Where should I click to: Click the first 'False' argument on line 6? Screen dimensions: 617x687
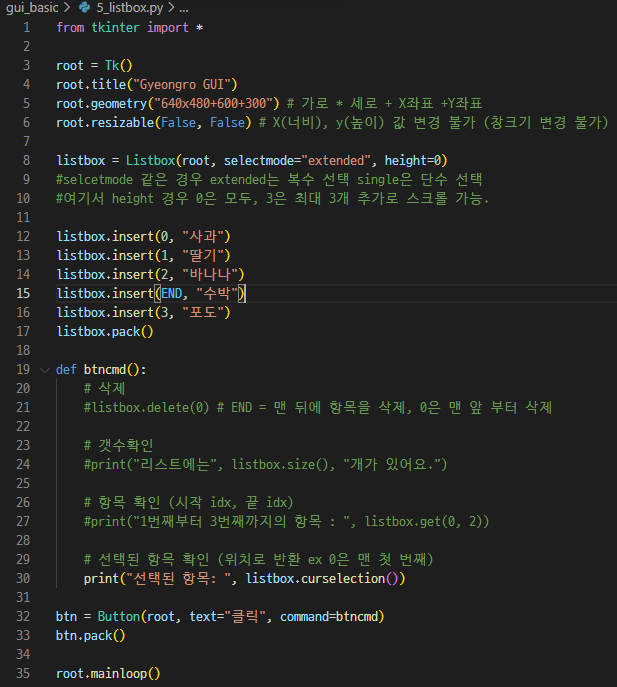pos(178,123)
